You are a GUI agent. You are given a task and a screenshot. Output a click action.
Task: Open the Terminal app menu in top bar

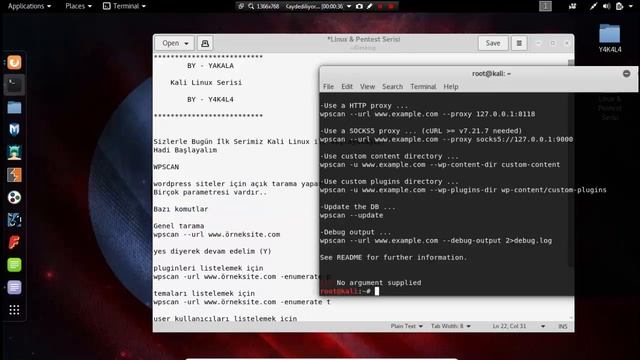tap(124, 6)
